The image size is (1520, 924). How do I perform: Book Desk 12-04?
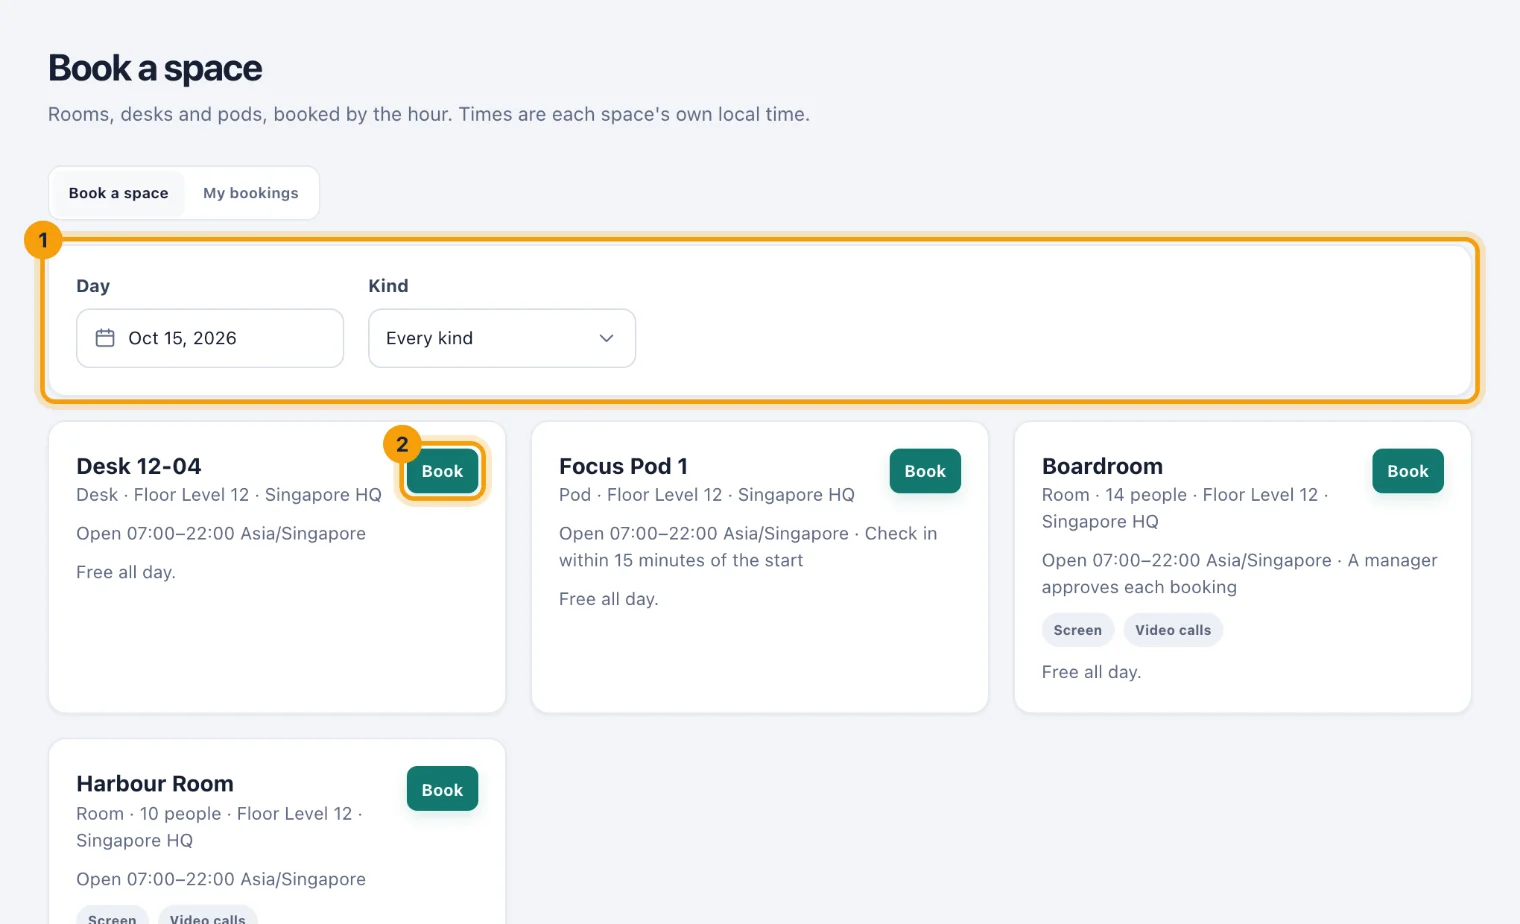click(442, 471)
